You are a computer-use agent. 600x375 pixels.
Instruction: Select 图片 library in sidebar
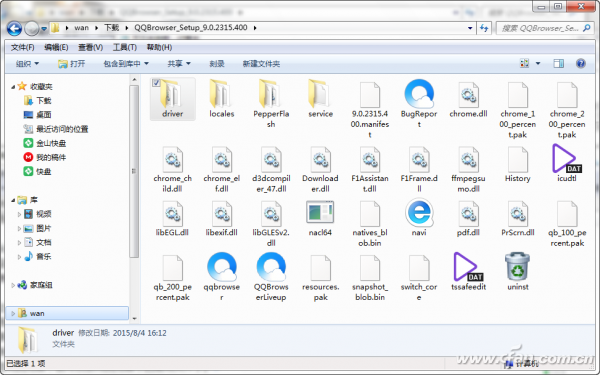click(38, 228)
